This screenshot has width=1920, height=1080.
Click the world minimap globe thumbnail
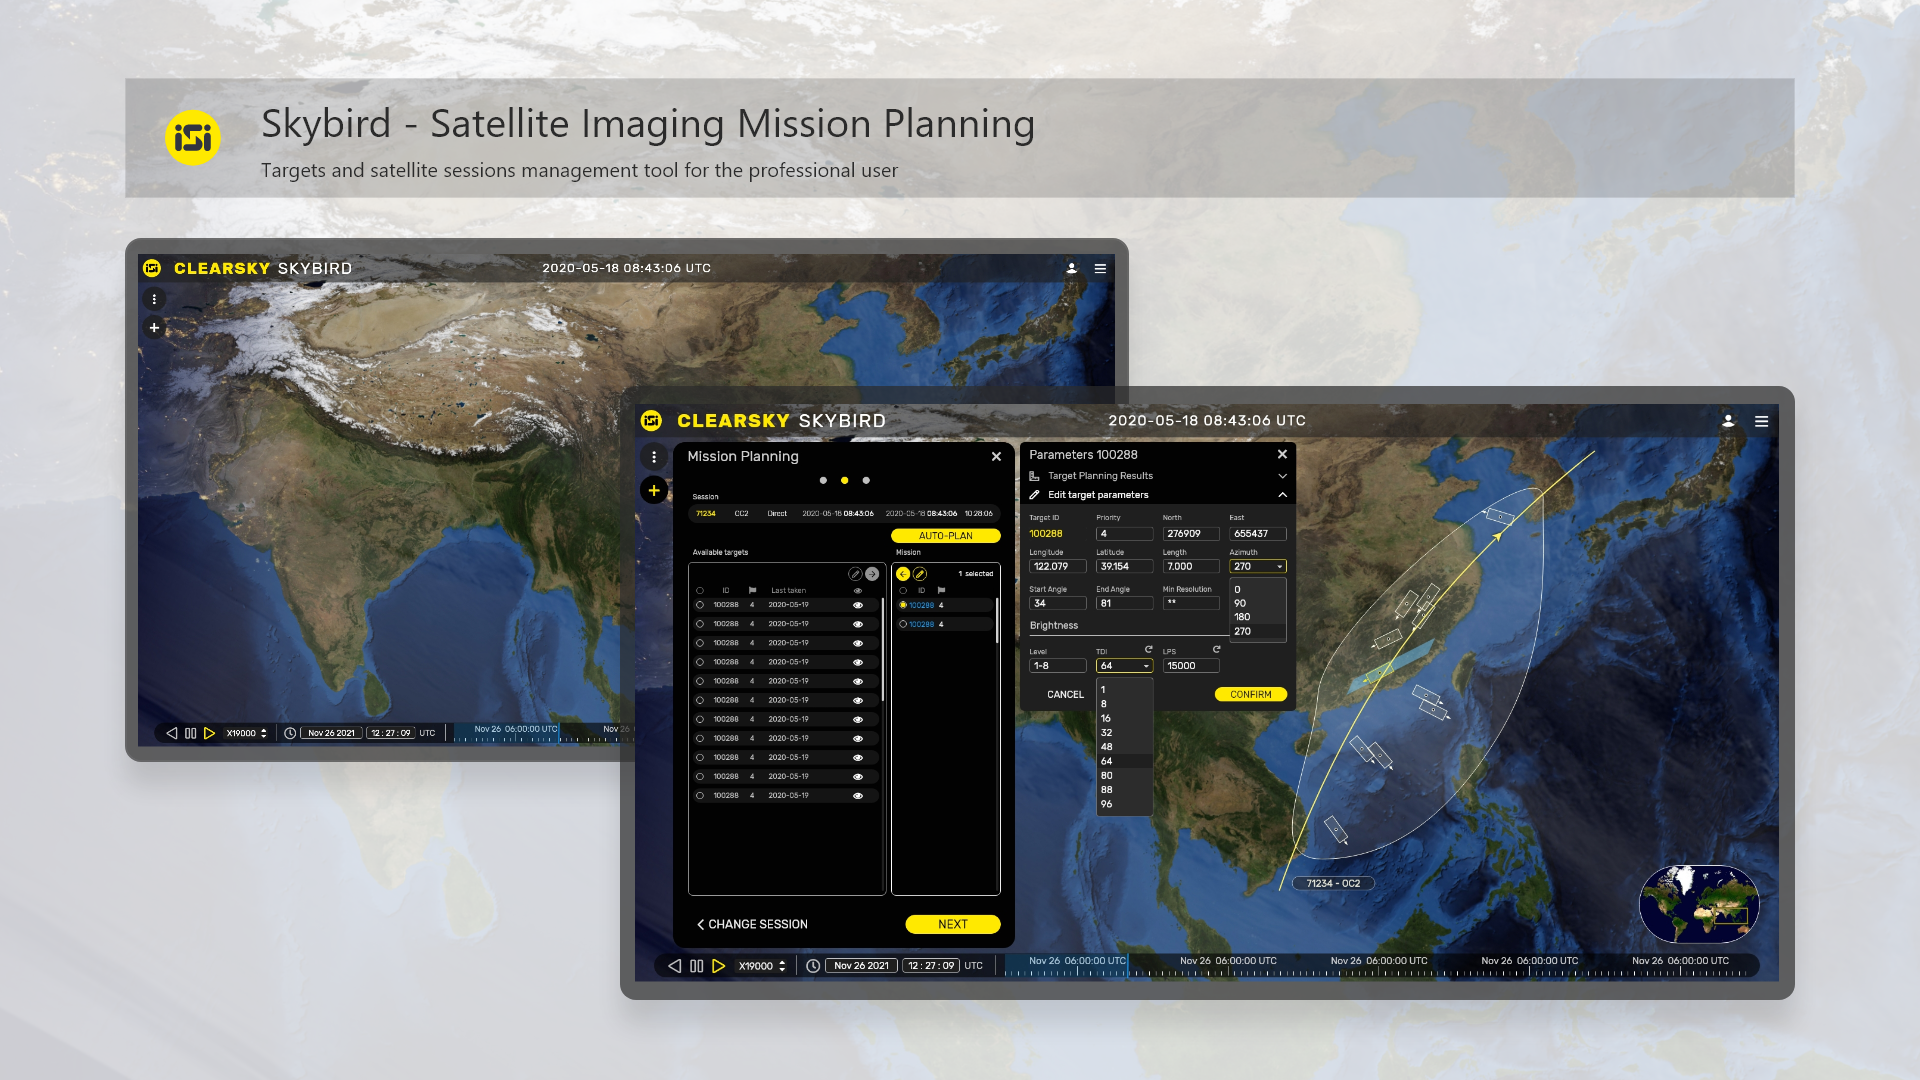coord(1699,904)
